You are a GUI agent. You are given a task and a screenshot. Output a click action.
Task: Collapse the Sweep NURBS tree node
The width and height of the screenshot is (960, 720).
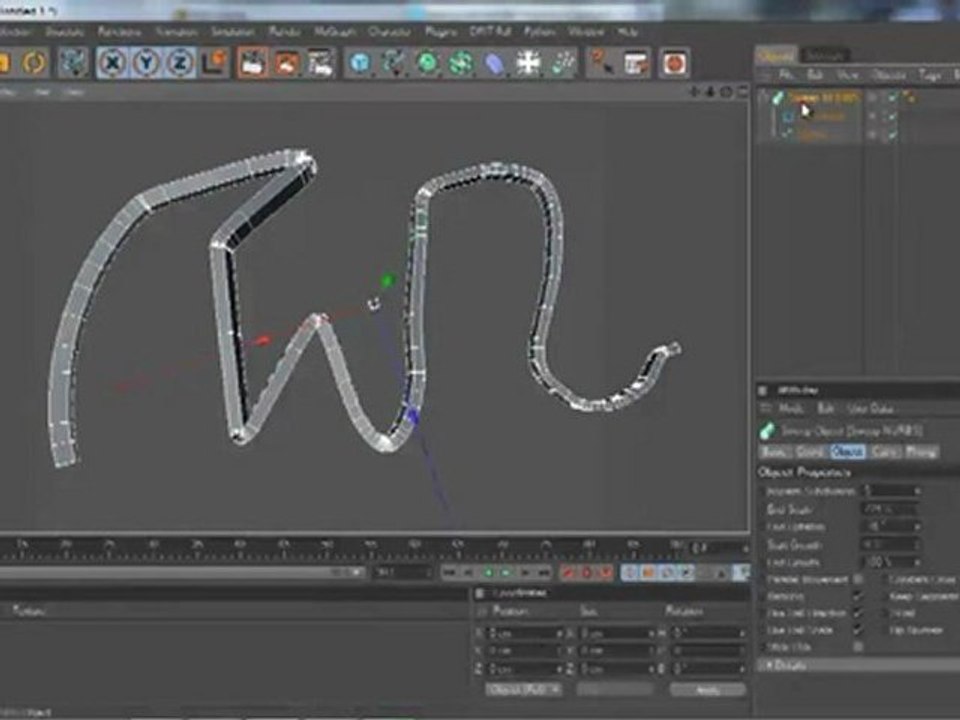[764, 97]
